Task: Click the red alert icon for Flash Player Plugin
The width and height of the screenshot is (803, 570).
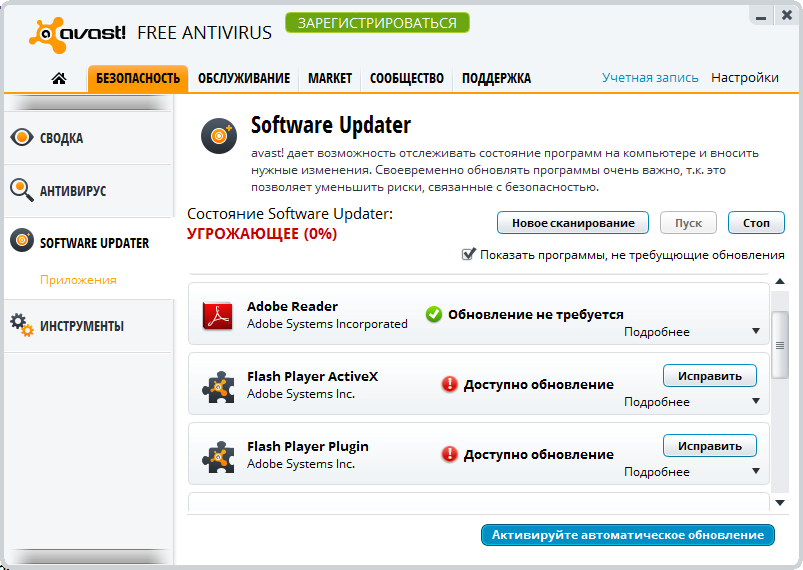Action: (449, 454)
